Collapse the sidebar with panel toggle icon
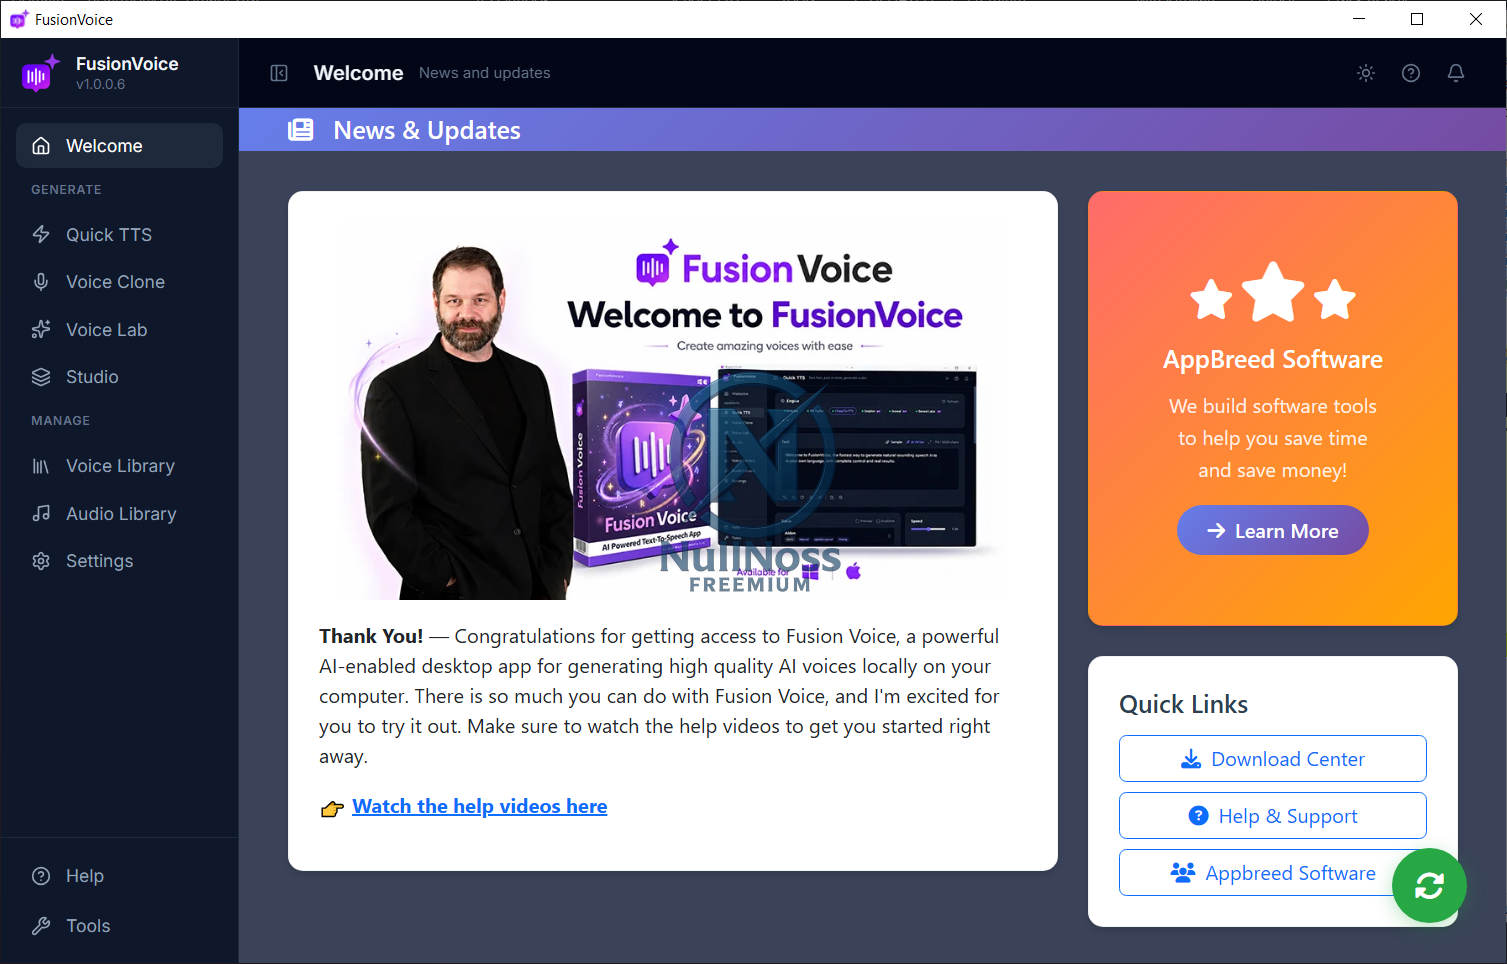 click(x=279, y=73)
